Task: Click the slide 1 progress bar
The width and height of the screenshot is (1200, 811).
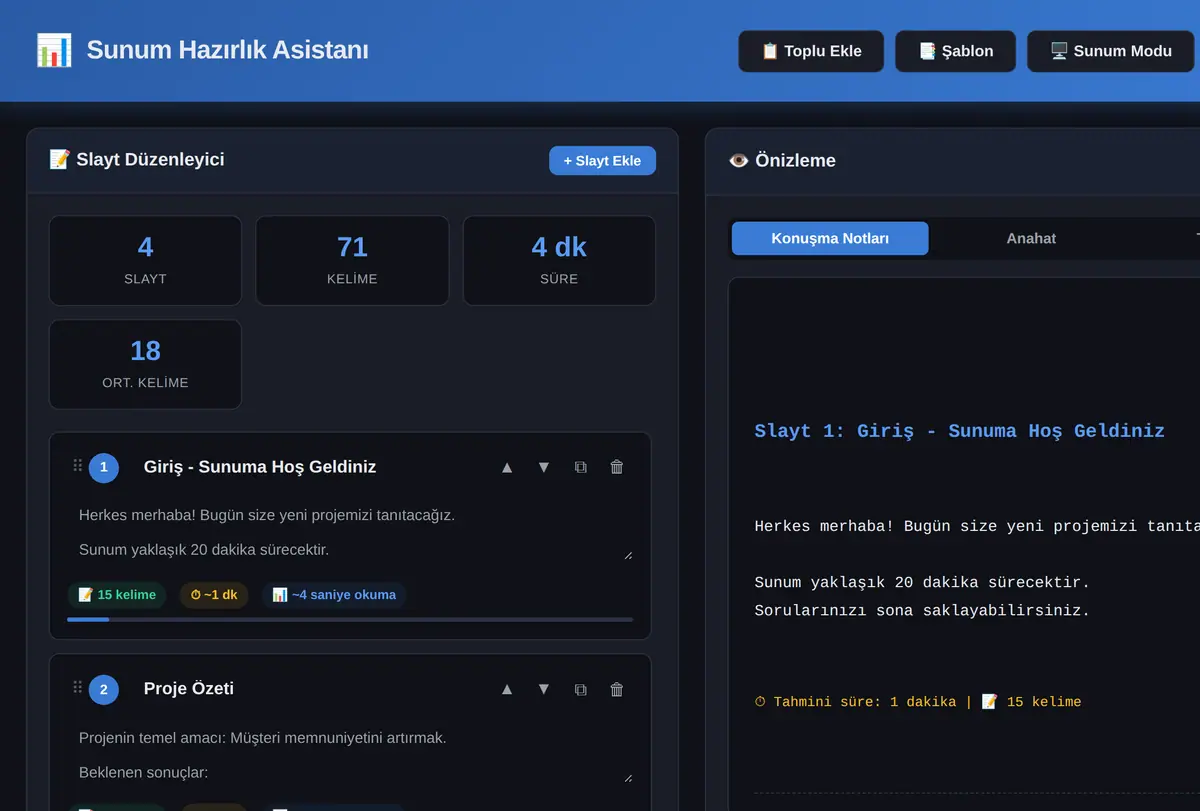Action: click(350, 620)
